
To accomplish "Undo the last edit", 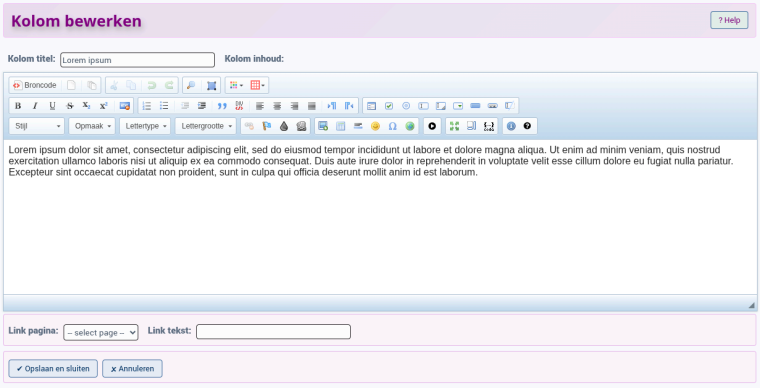I will click(x=152, y=85).
